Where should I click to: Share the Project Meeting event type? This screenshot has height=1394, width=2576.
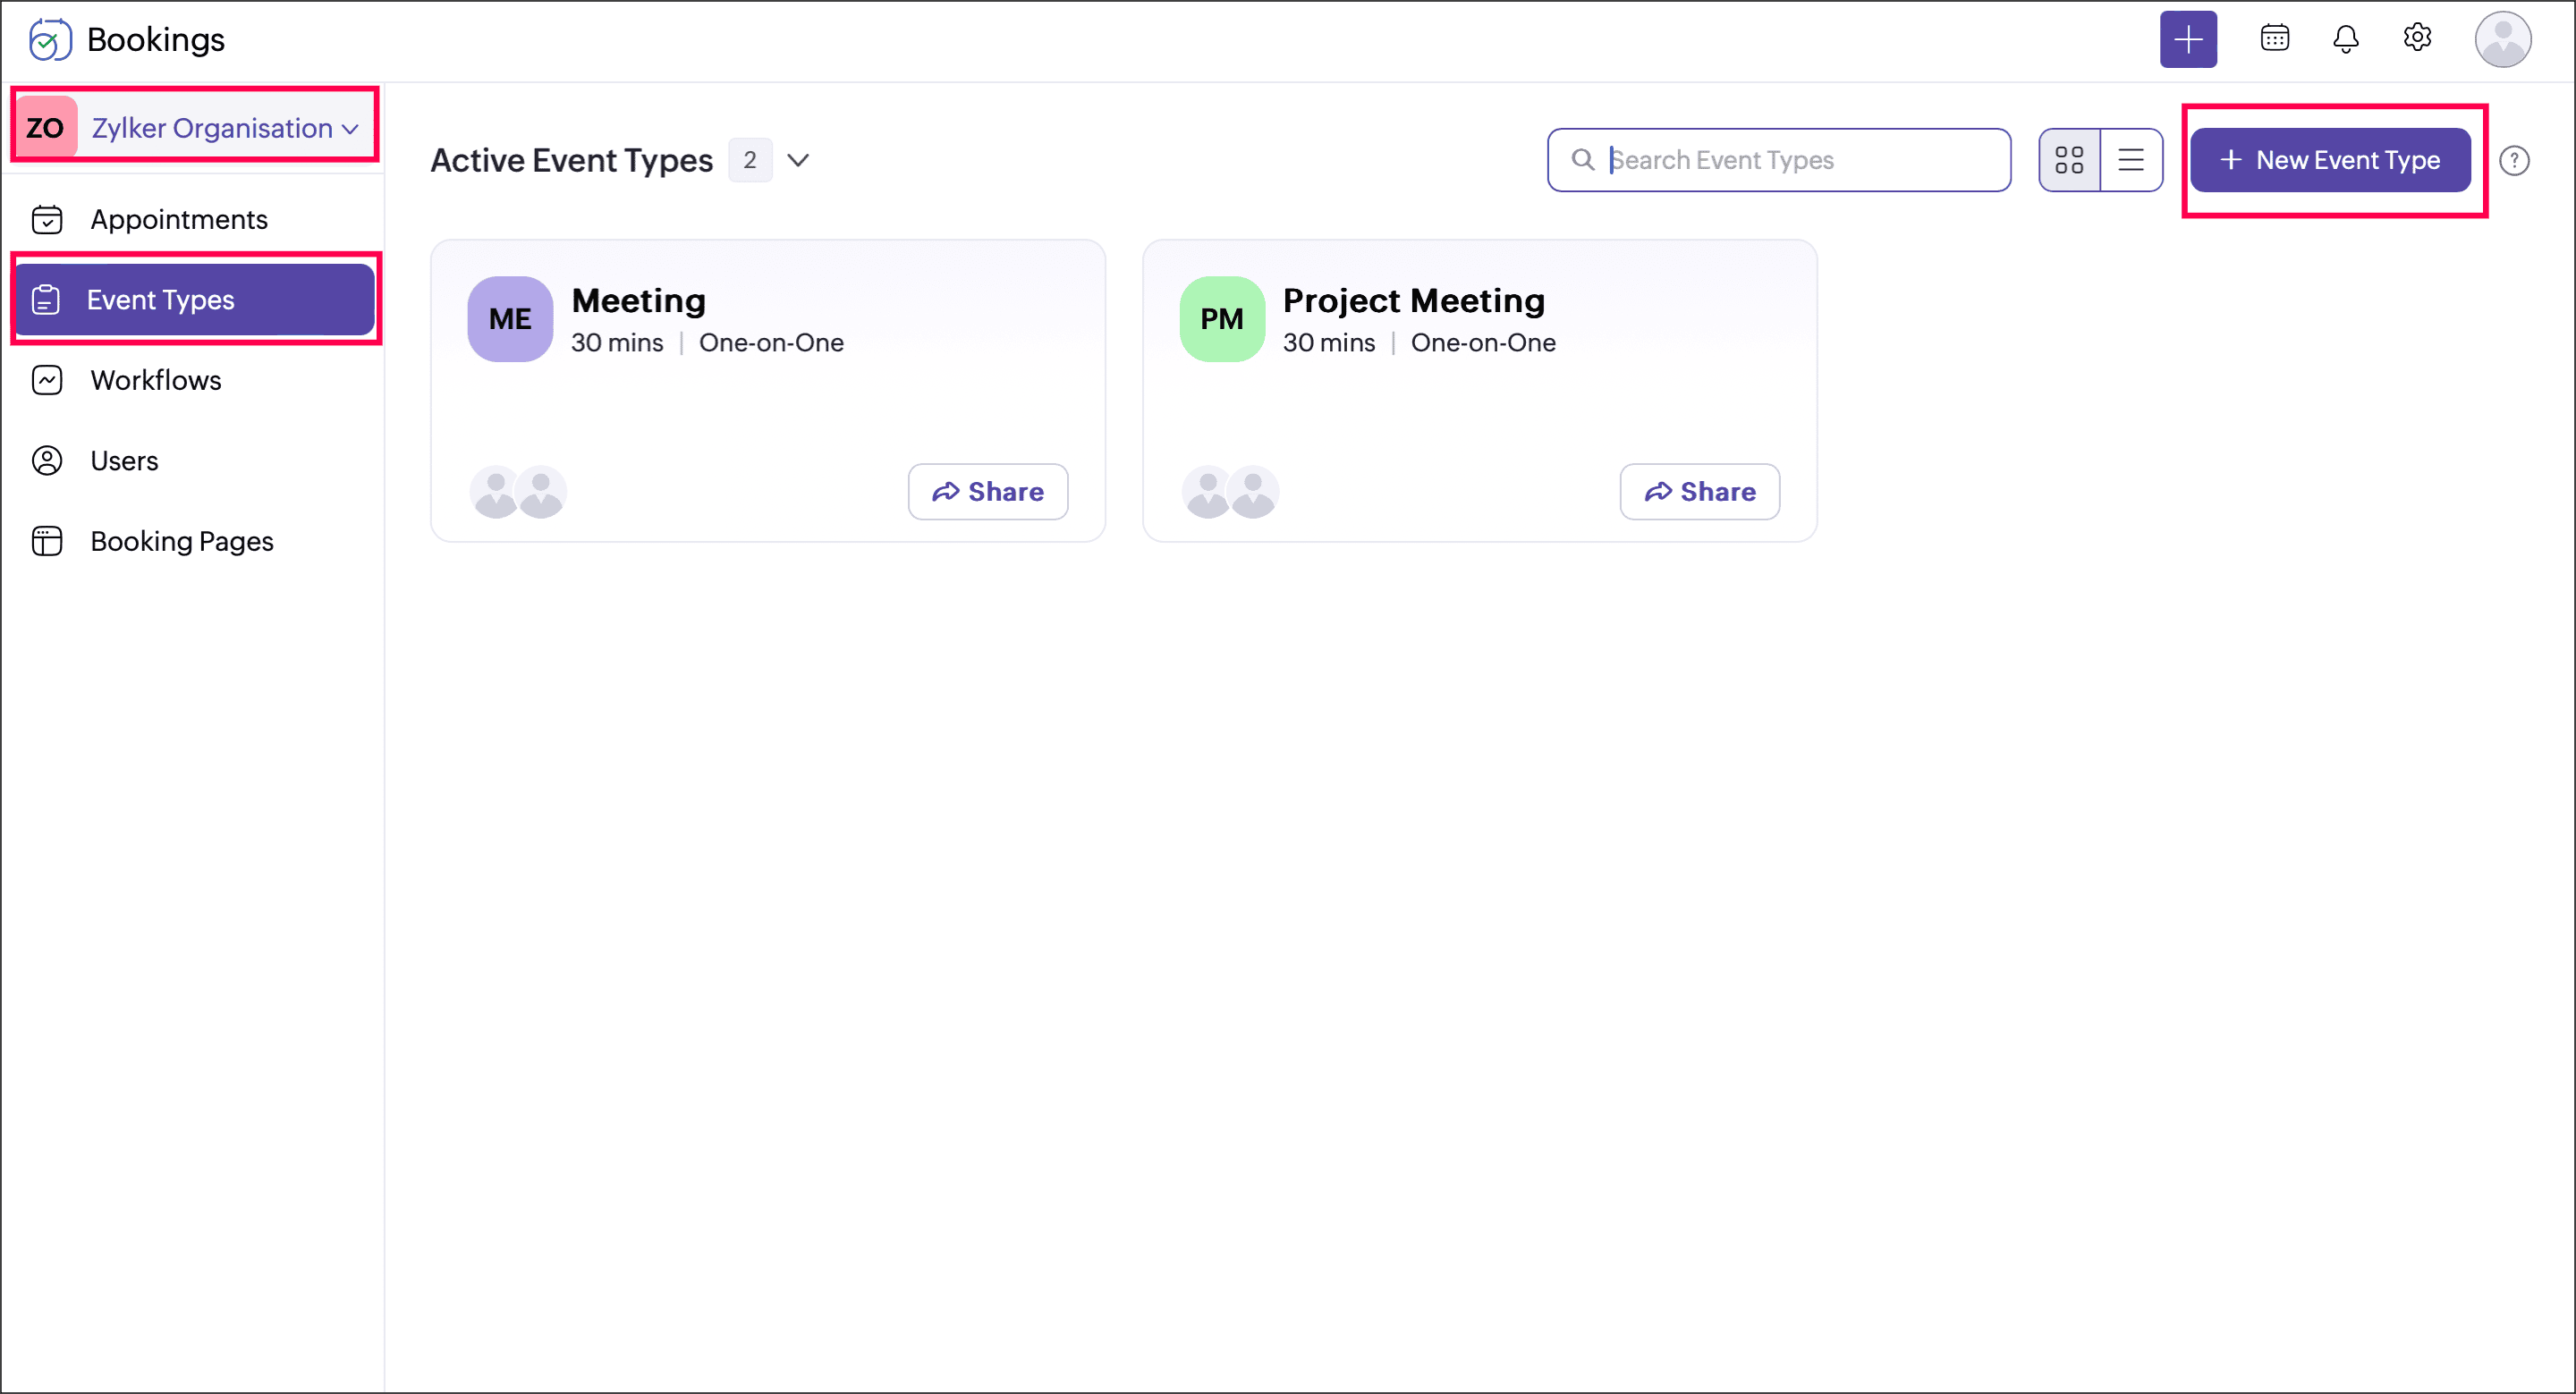click(x=1699, y=491)
